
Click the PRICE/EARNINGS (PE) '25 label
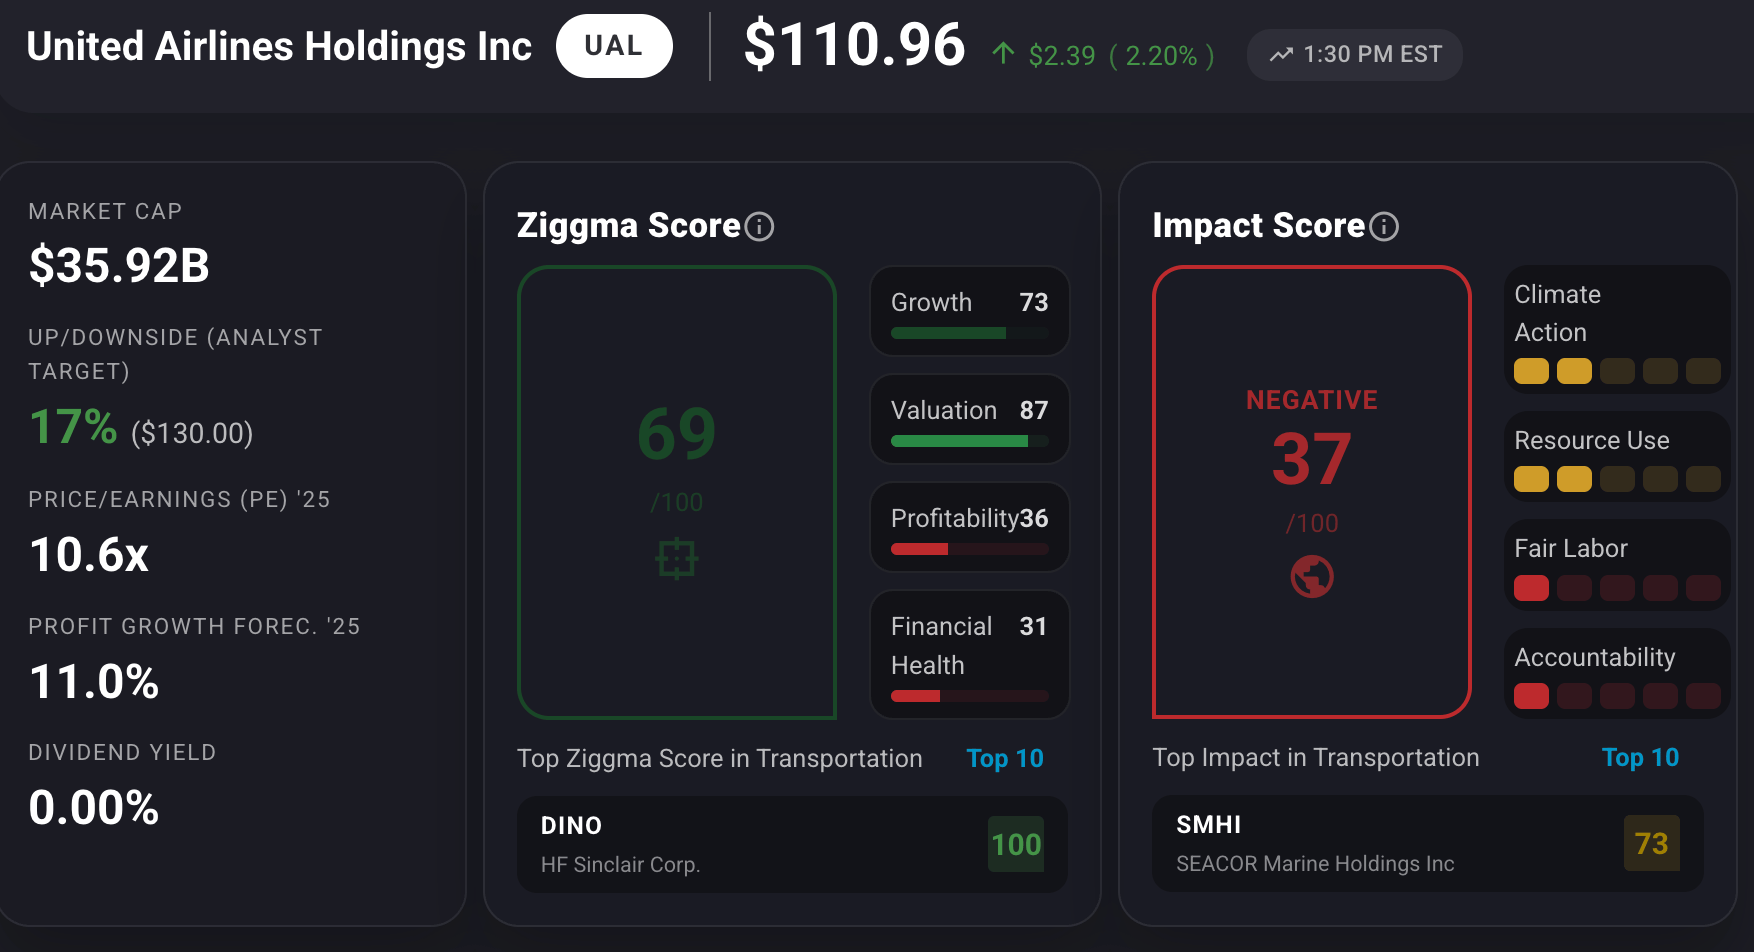[179, 499]
